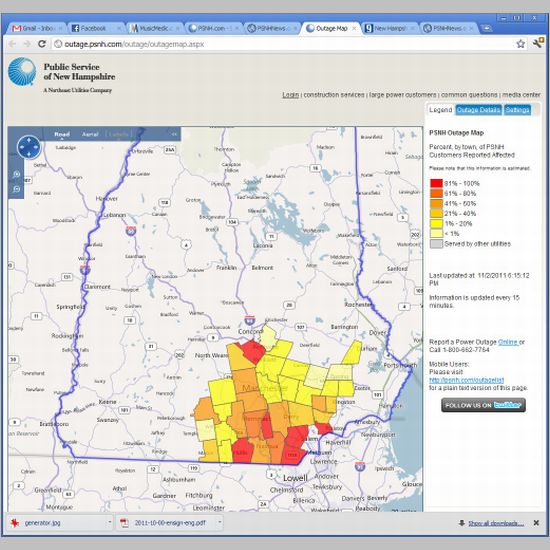
Task: Zoom in on the map
Action: (16, 174)
